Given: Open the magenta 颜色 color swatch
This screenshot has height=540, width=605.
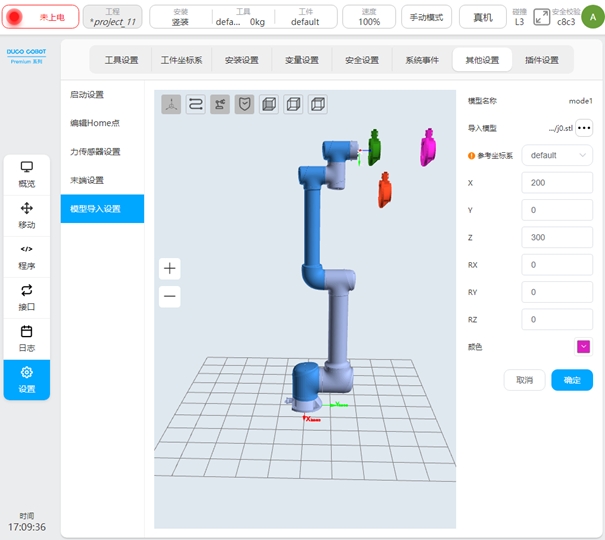Looking at the screenshot, I should pos(583,346).
